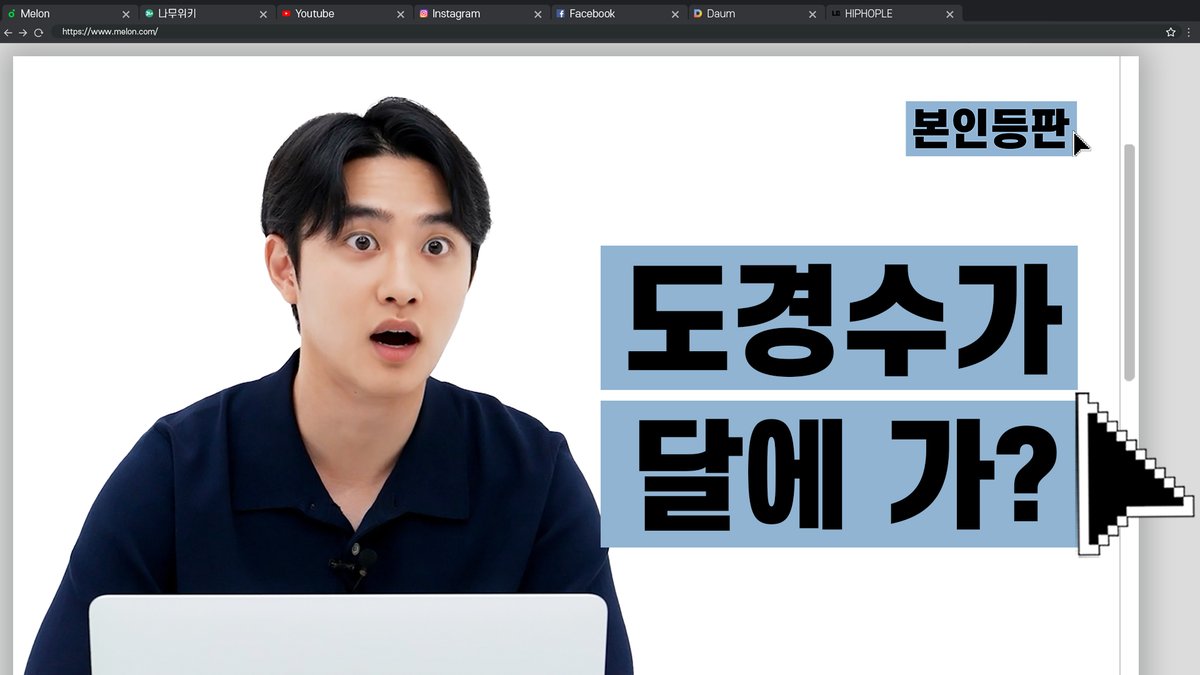Open the browser three-dot menu

[x=1188, y=32]
